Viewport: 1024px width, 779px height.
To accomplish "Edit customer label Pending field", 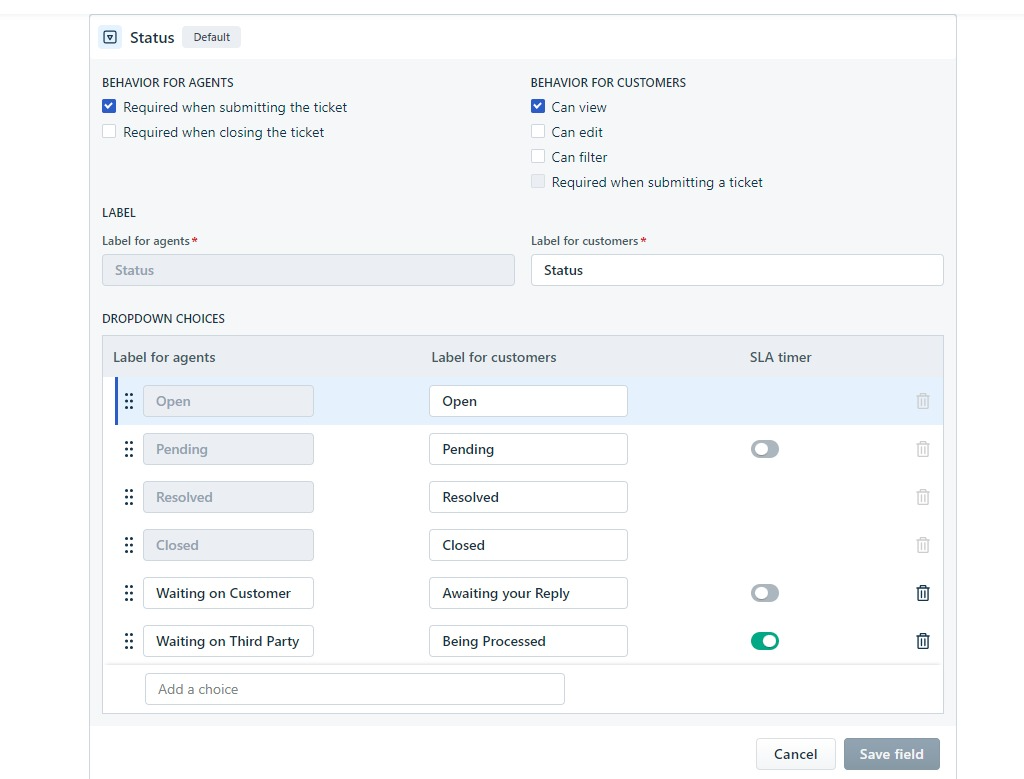I will 528,449.
